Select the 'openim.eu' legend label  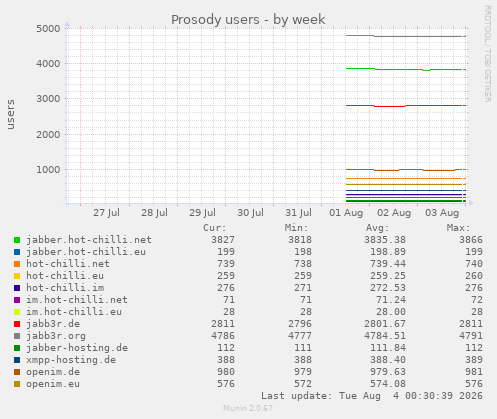pos(53,384)
